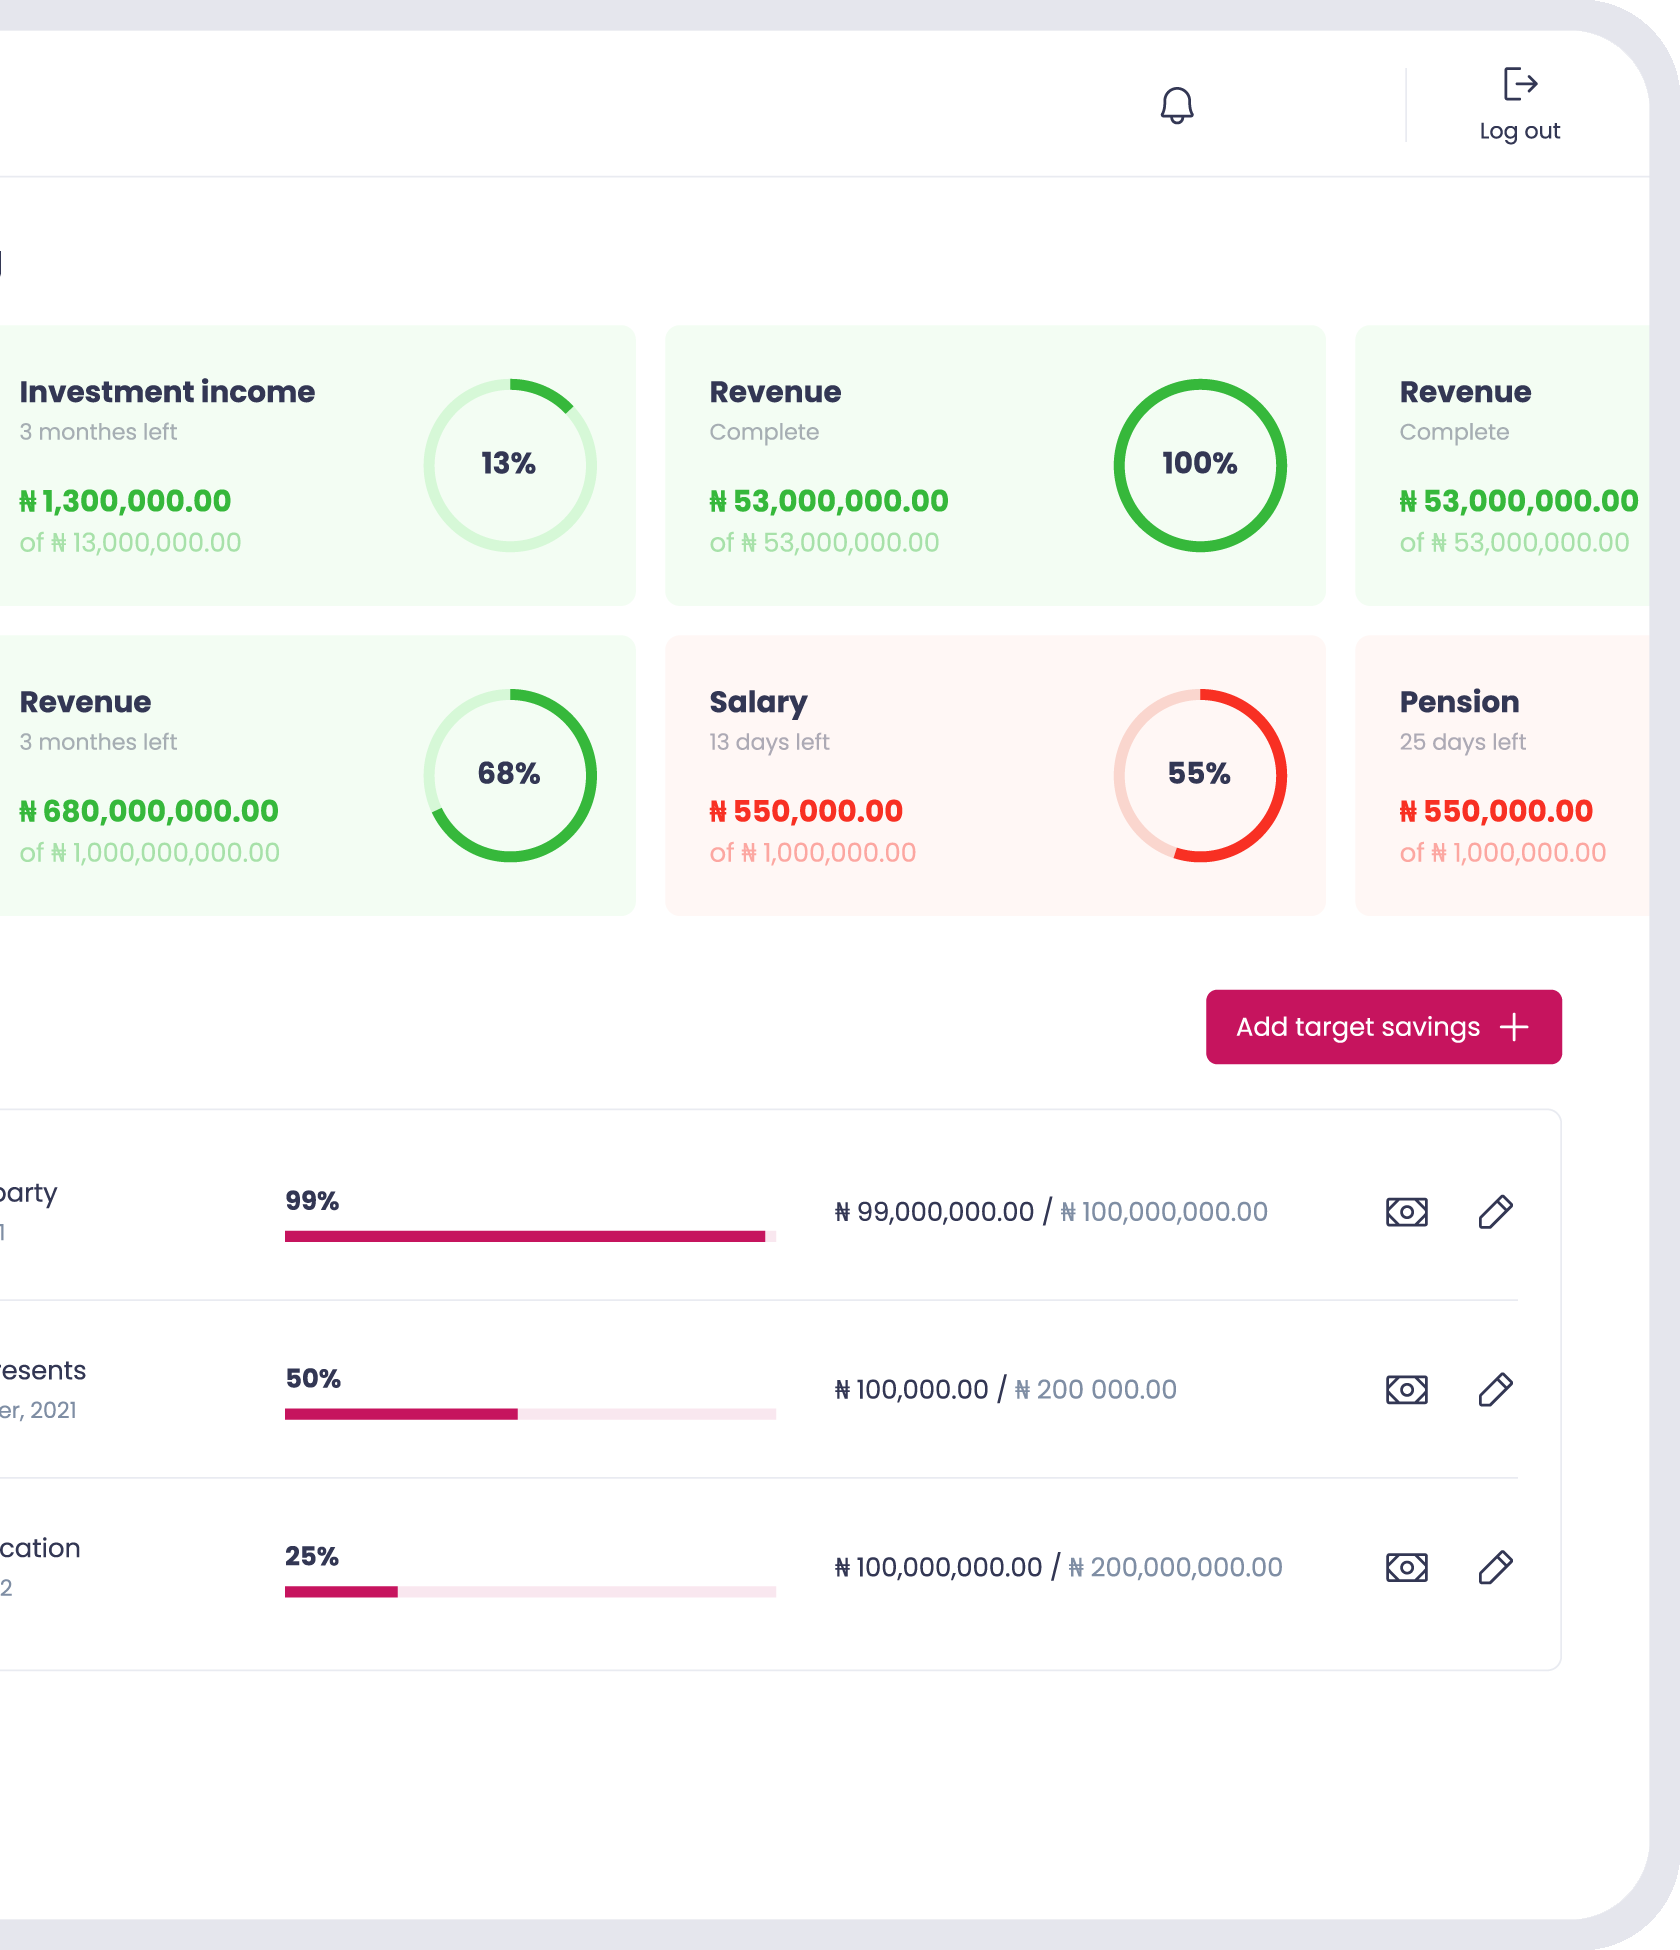This screenshot has width=1680, height=1950.
Task: Click the Revenue title on the 68% card
Action: point(85,702)
